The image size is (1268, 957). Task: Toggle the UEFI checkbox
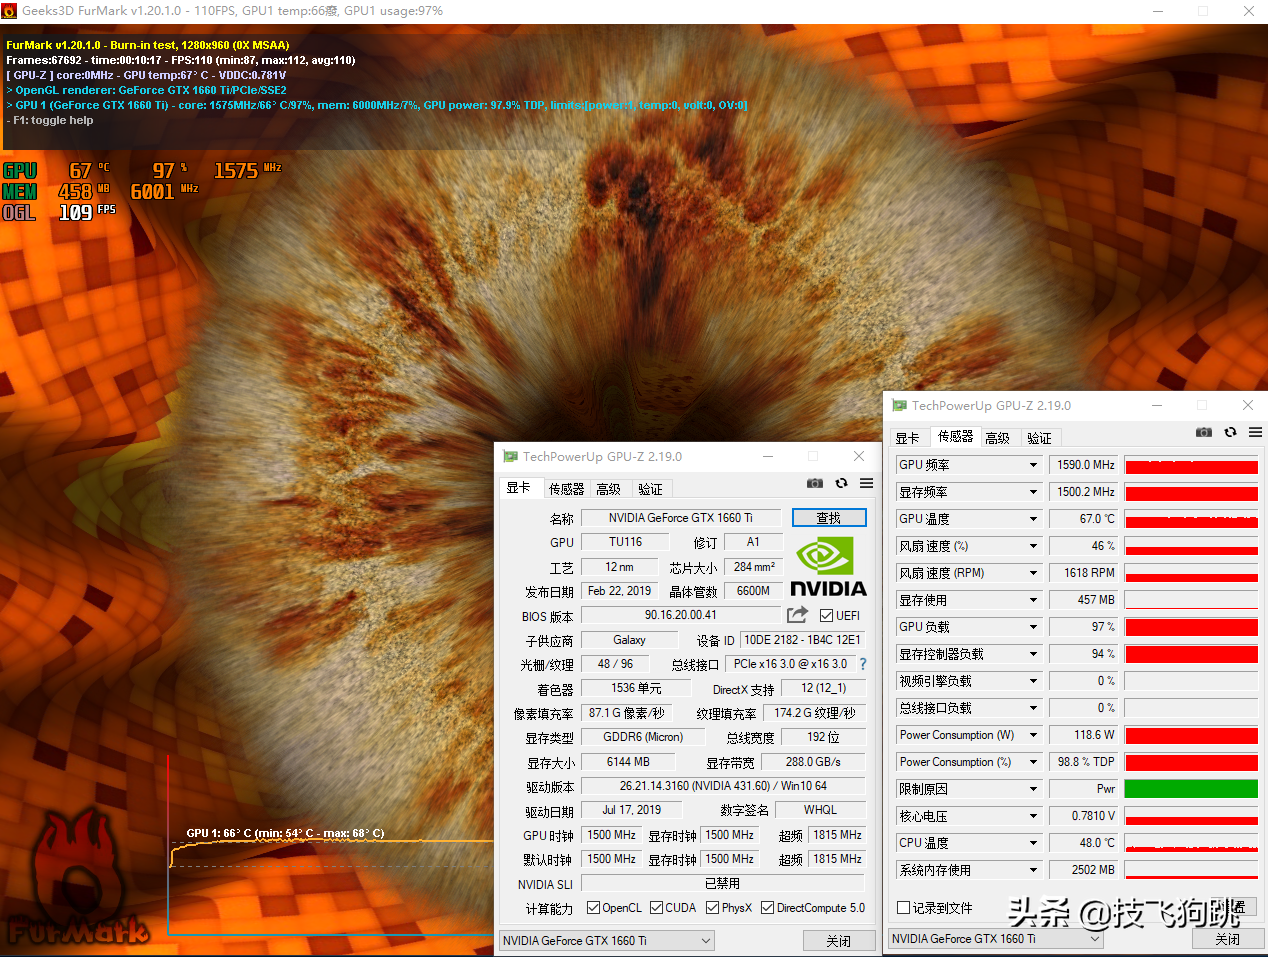826,616
